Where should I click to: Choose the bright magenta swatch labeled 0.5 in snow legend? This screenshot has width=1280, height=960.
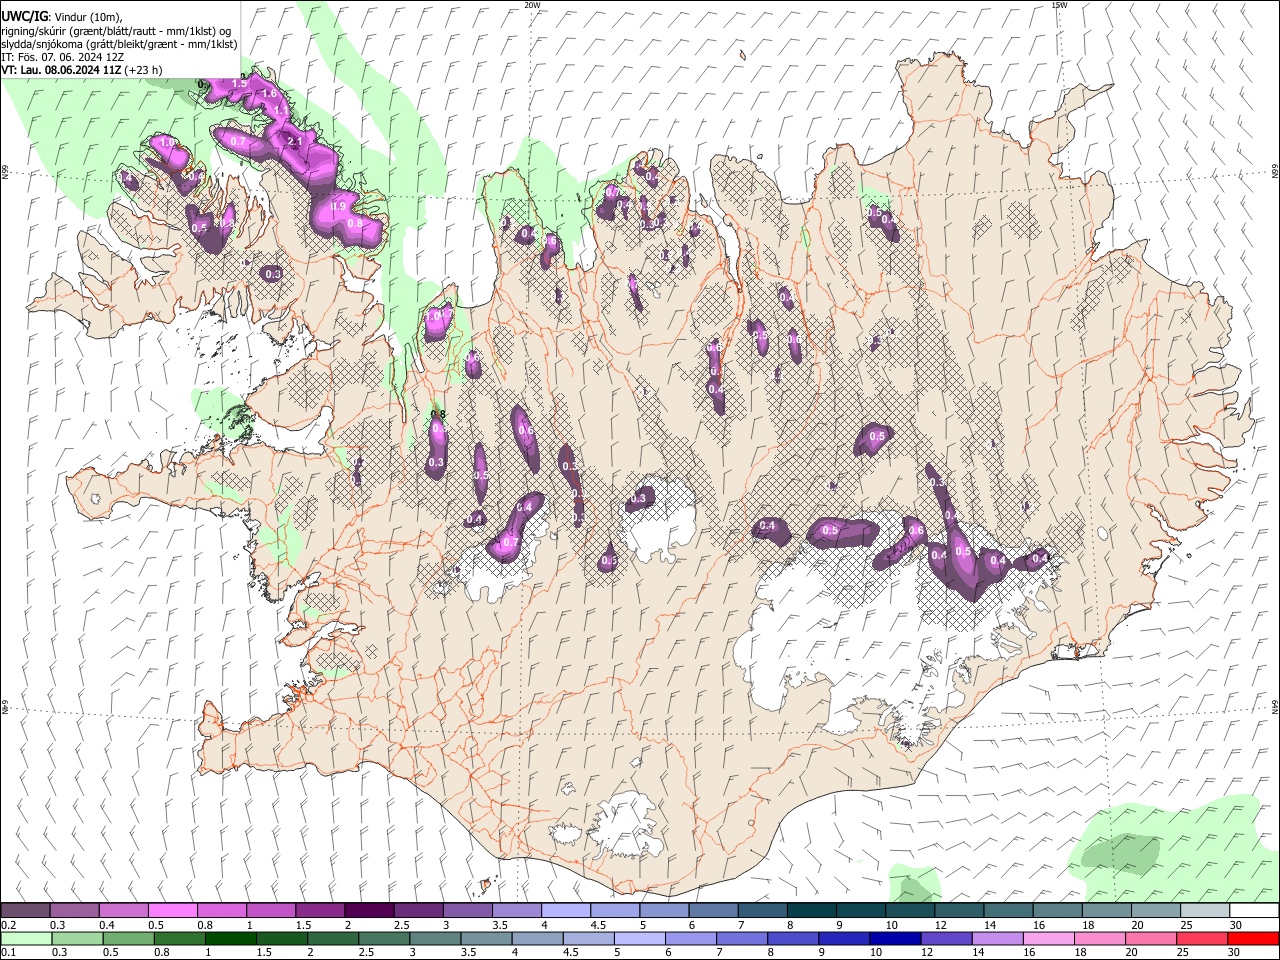tap(172, 910)
